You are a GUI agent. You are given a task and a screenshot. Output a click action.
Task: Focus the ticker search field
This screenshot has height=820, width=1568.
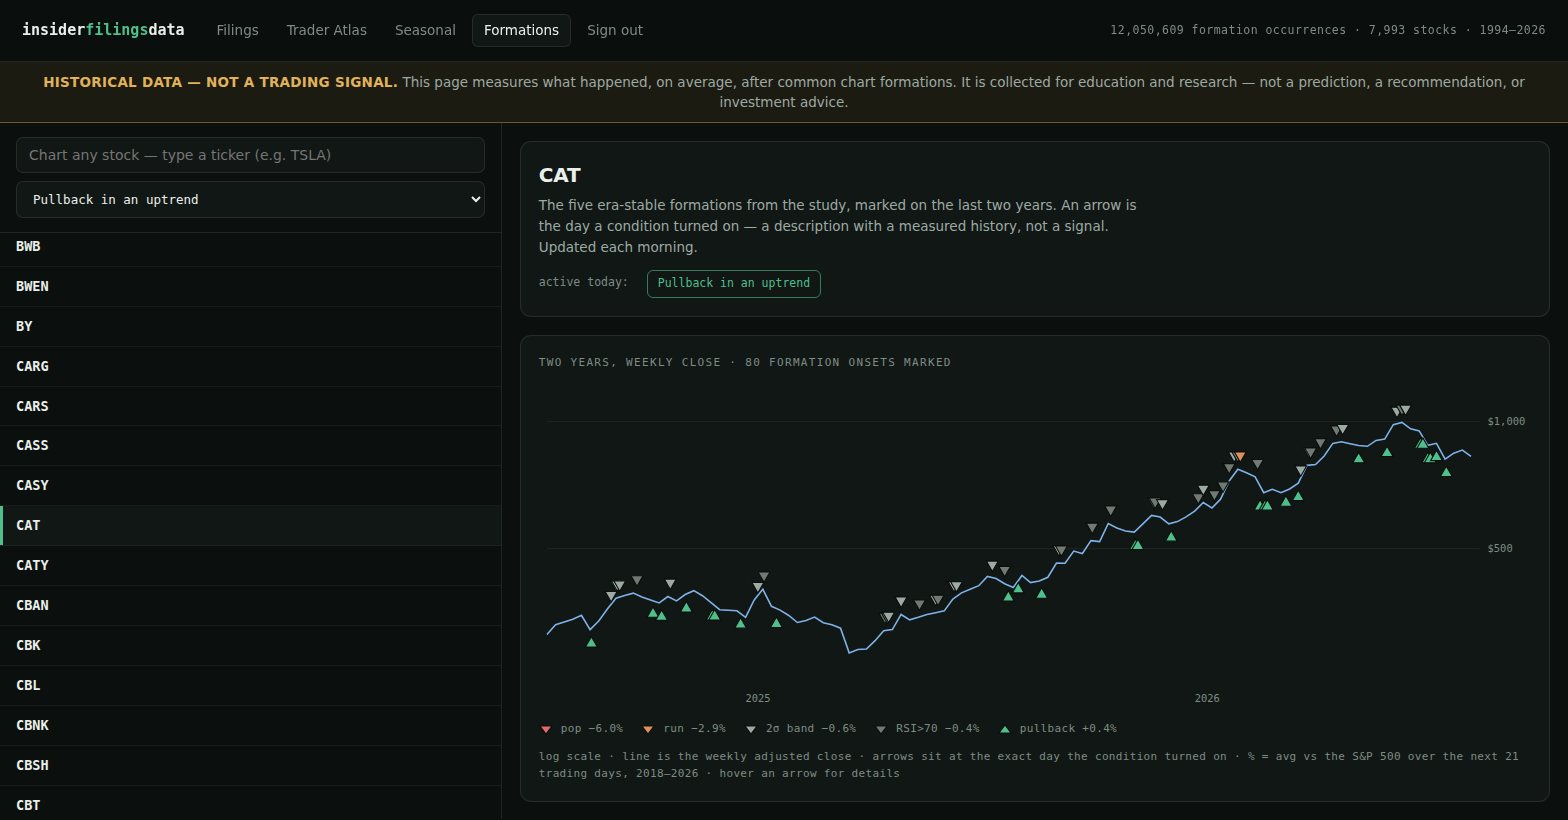coord(250,155)
